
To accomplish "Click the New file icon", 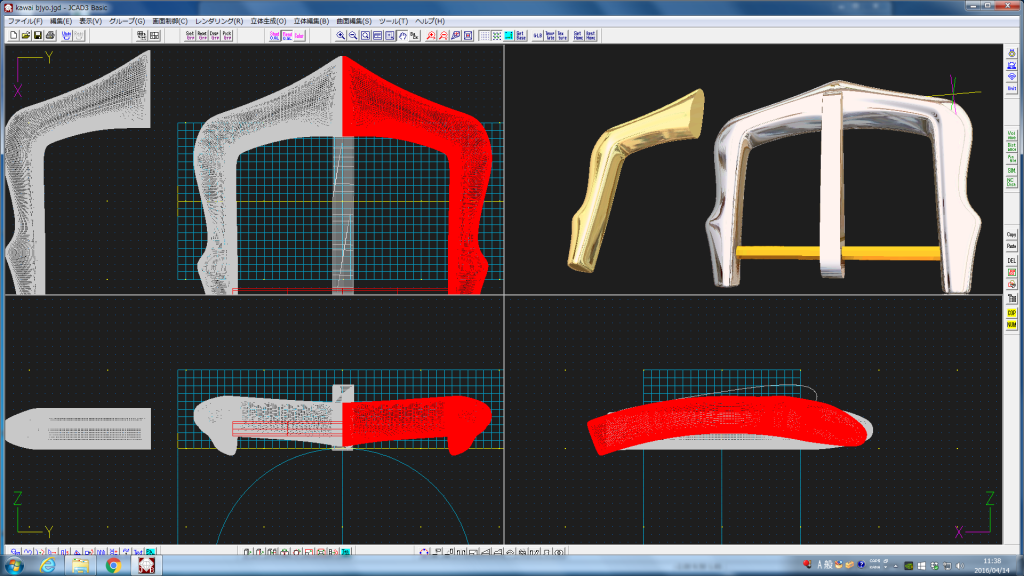I will [x=13, y=35].
